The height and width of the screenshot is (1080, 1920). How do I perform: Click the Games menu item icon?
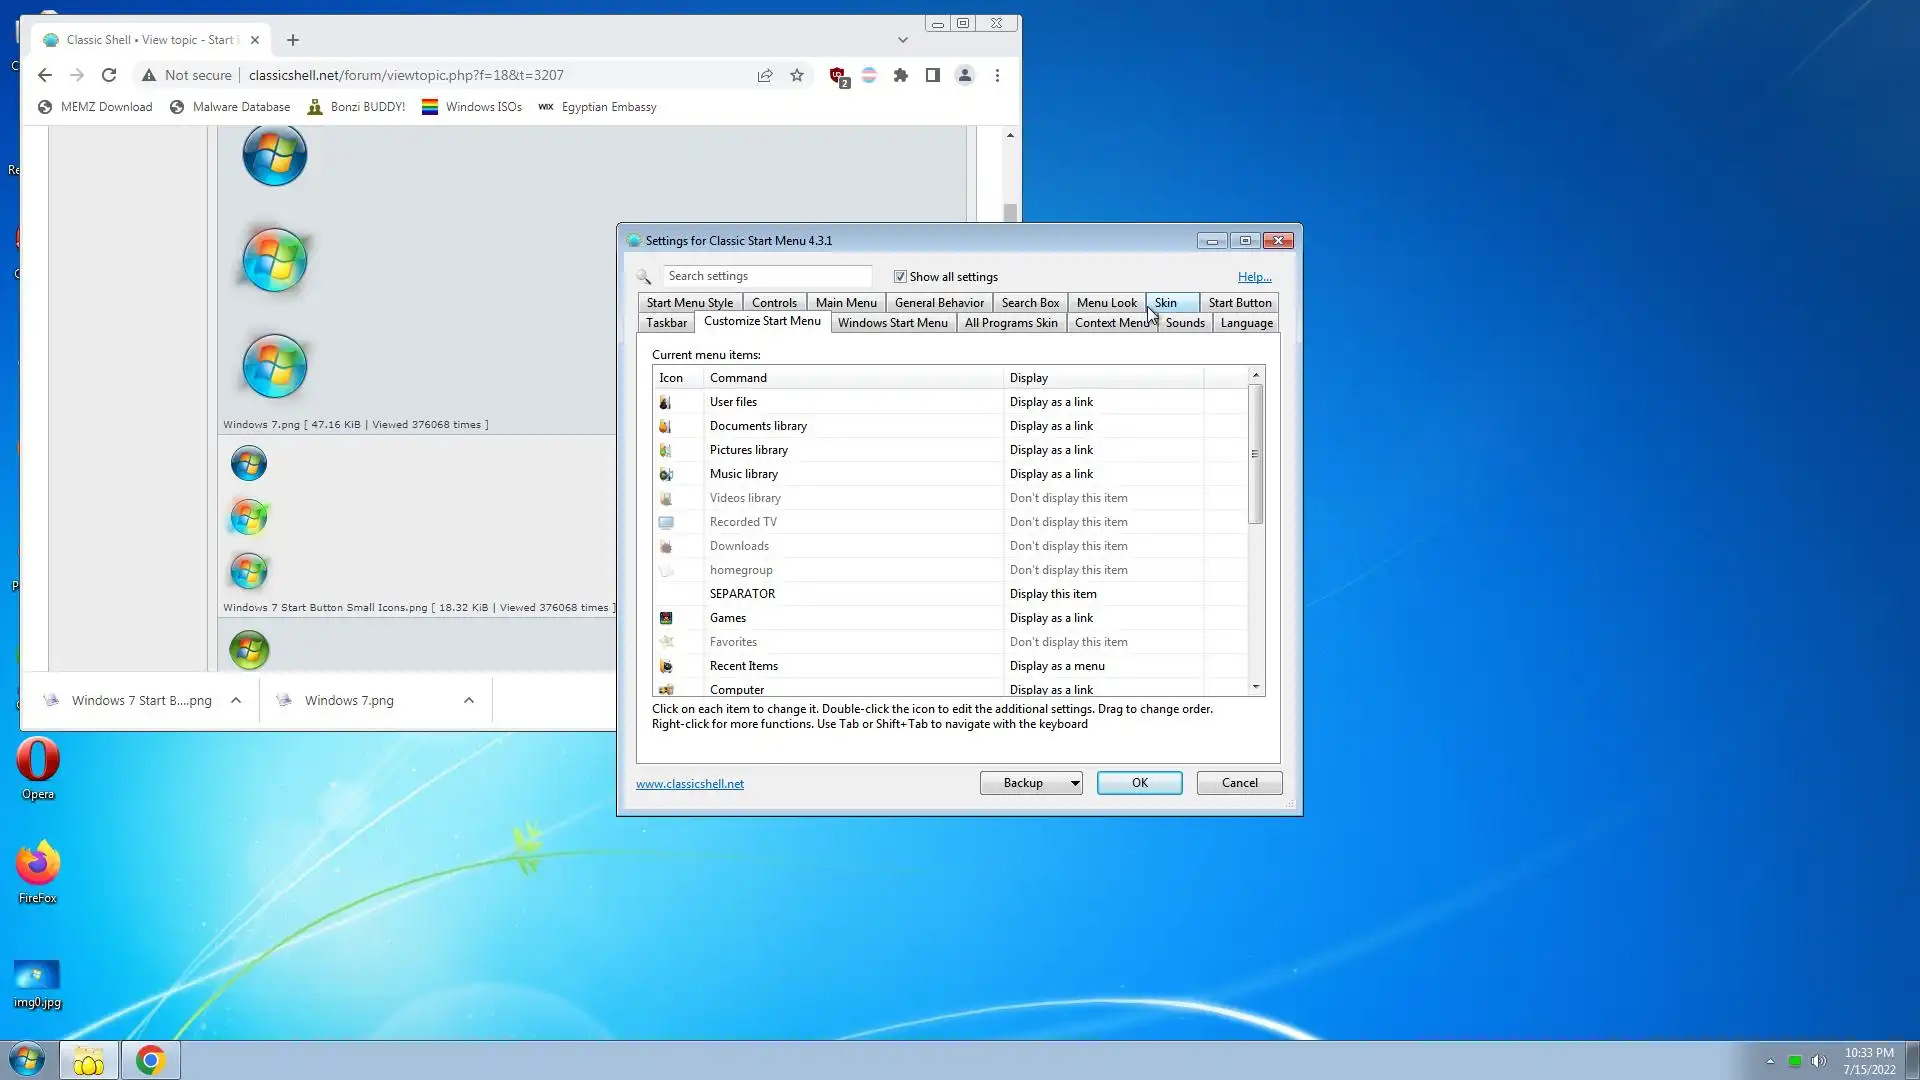coord(666,618)
